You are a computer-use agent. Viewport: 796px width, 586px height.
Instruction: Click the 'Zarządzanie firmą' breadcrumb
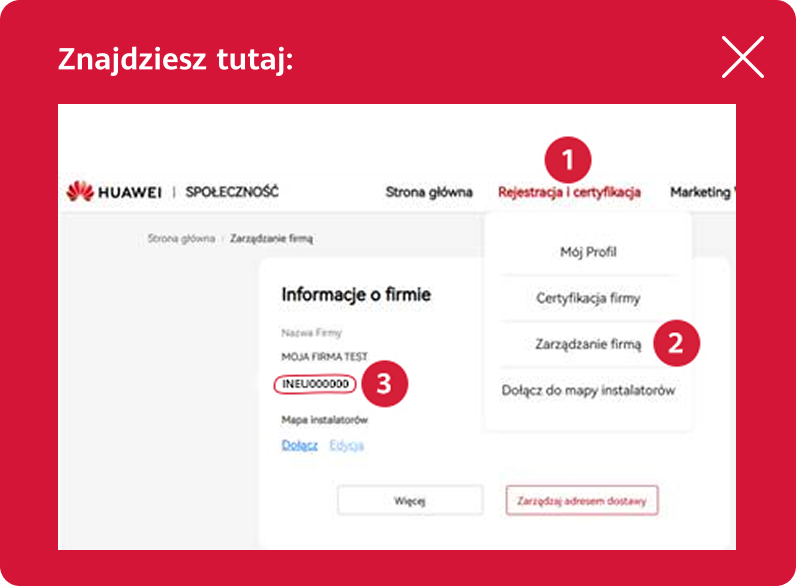tap(271, 239)
